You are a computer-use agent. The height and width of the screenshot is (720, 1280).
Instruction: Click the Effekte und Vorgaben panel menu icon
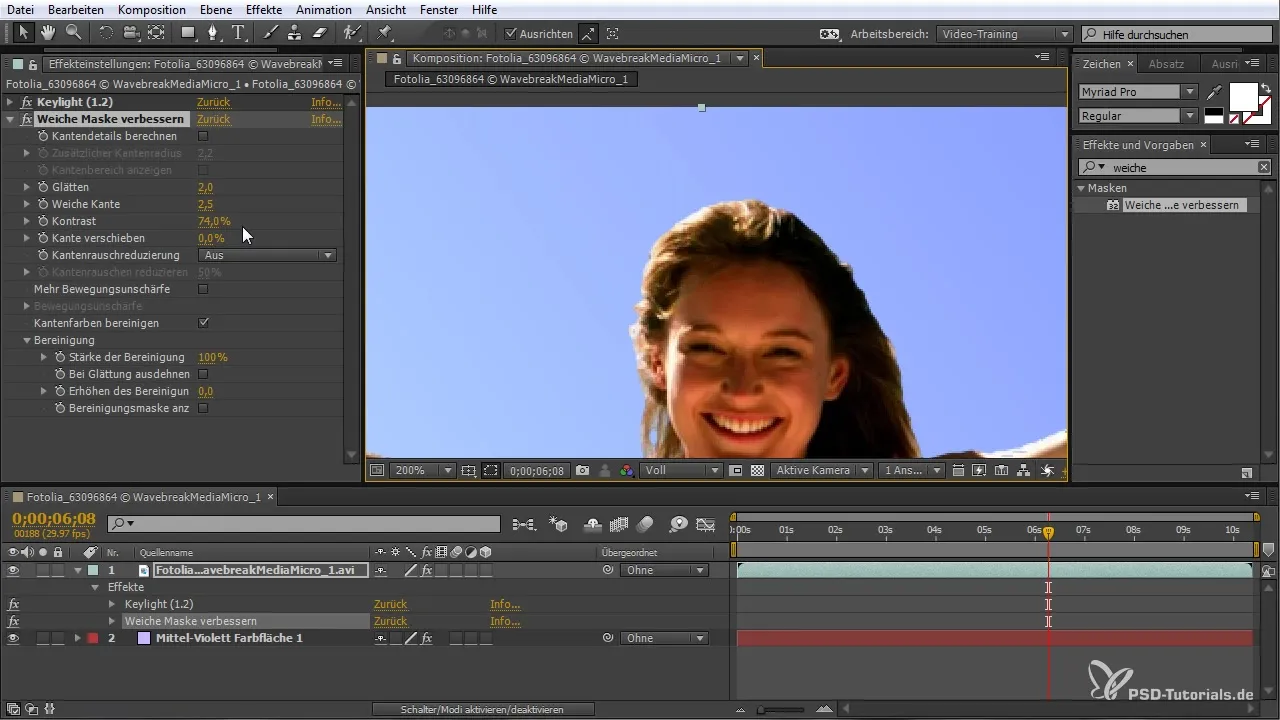pos(1253,145)
